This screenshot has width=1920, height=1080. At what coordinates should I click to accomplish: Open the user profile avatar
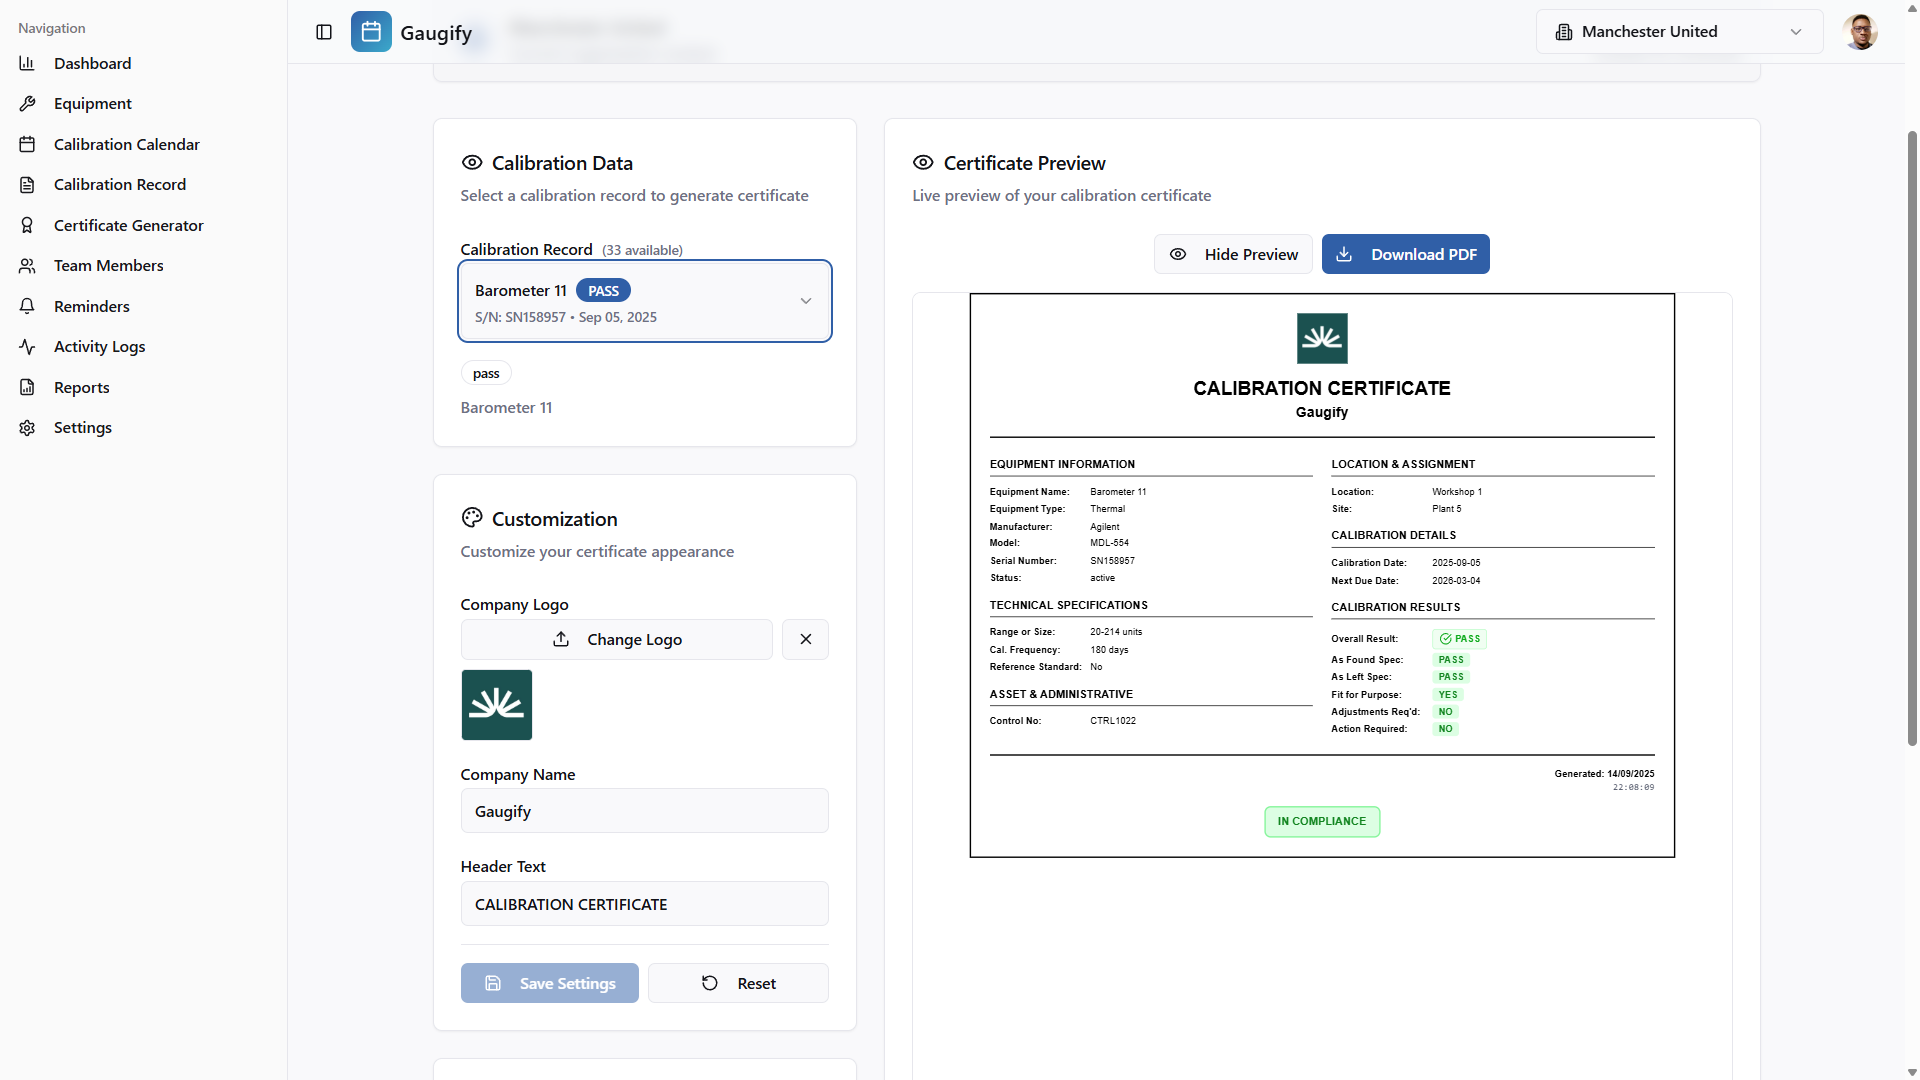[x=1860, y=32]
